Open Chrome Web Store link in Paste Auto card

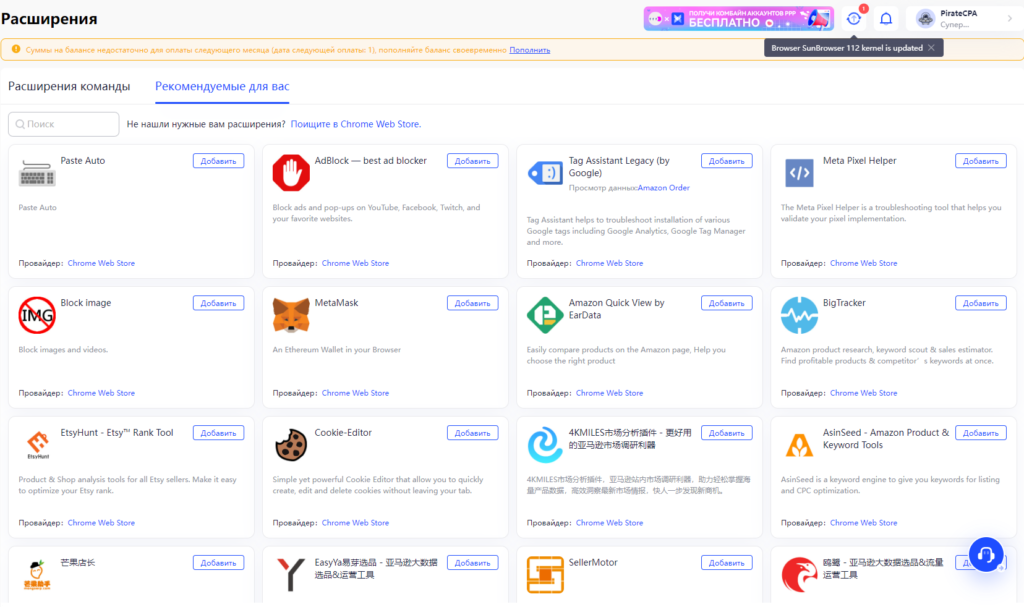click(101, 263)
